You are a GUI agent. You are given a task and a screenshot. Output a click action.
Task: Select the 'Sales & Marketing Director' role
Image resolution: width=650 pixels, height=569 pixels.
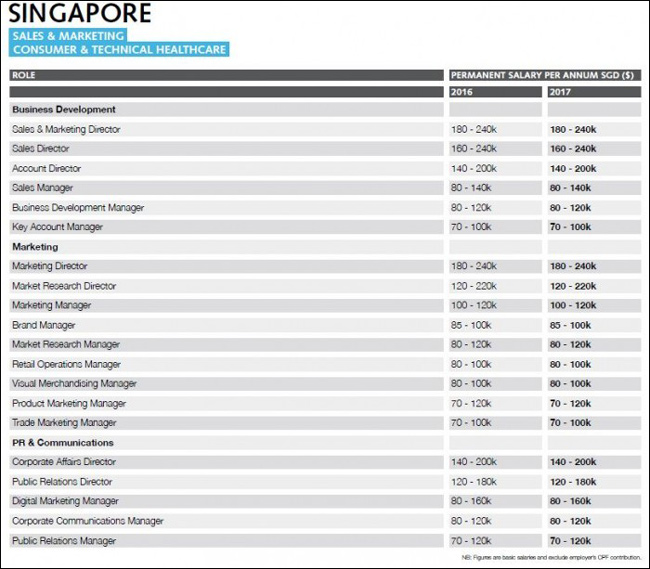[66, 129]
